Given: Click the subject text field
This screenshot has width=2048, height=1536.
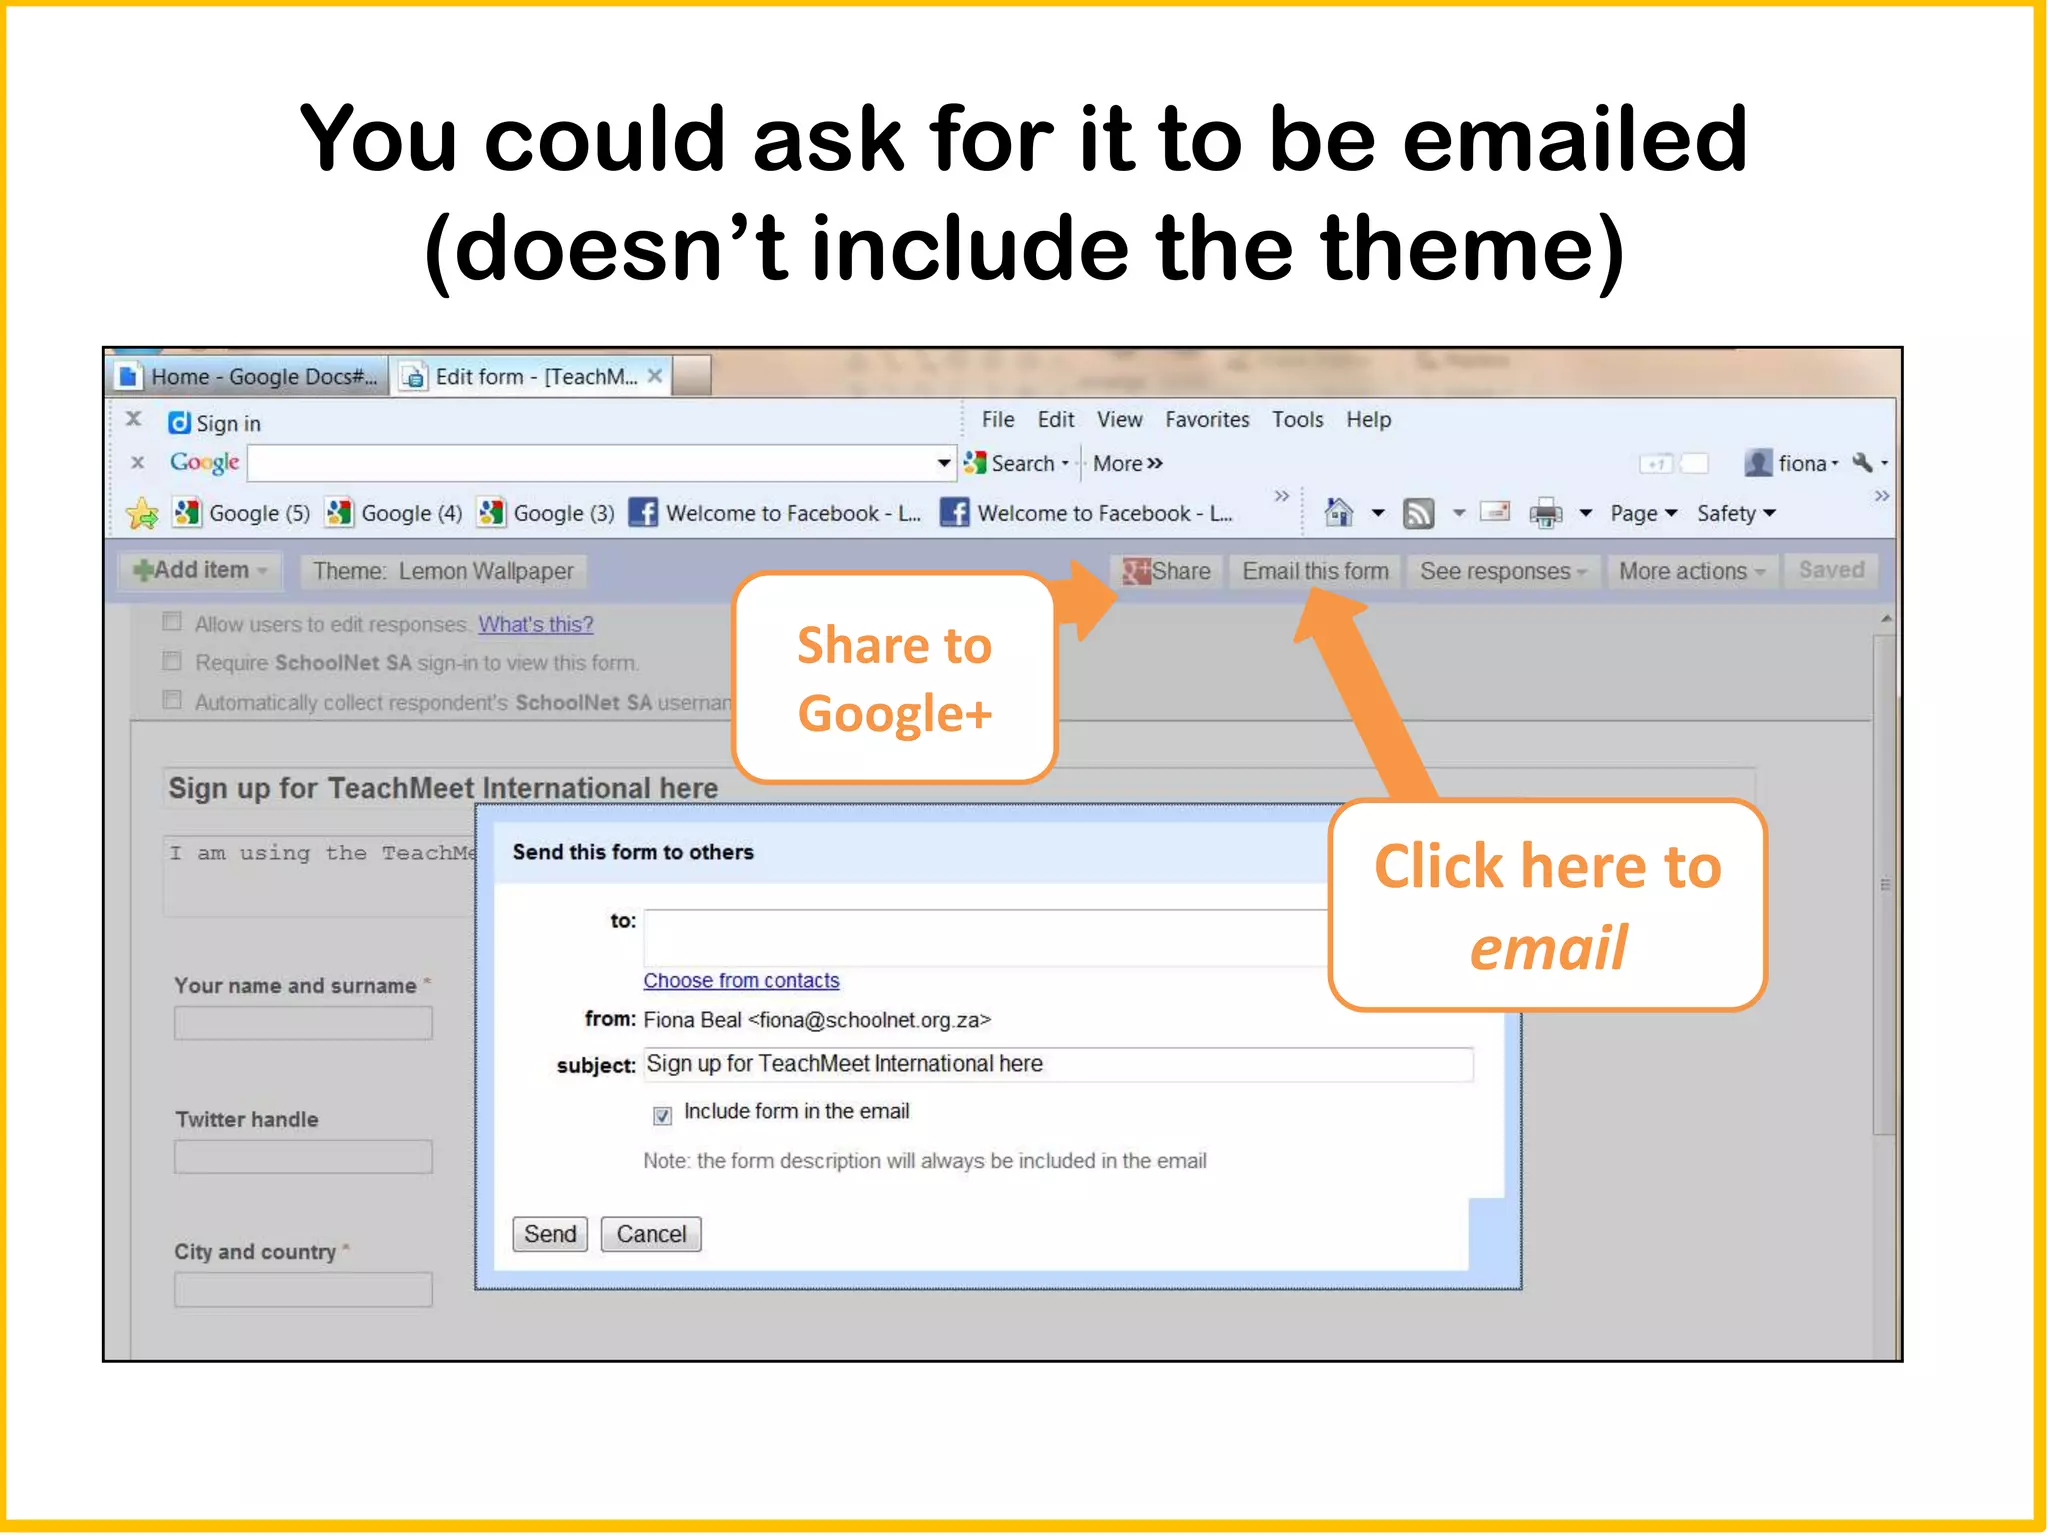Looking at the screenshot, I should tap(1057, 1064).
